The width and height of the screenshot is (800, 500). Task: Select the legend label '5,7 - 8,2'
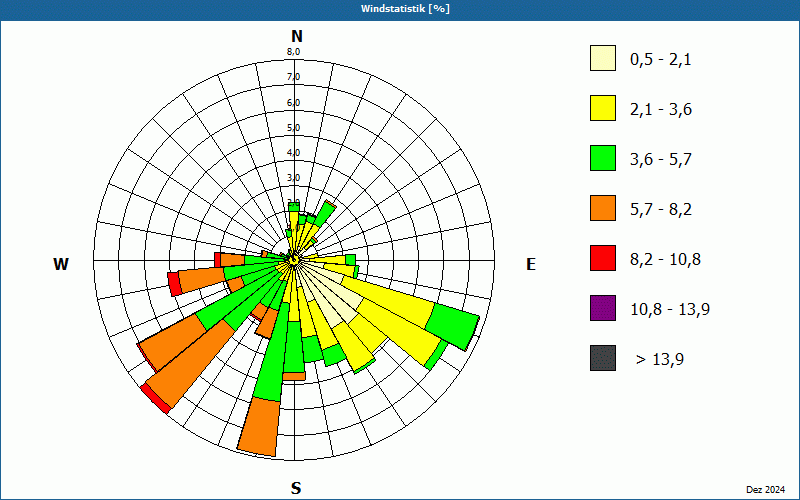coord(661,210)
